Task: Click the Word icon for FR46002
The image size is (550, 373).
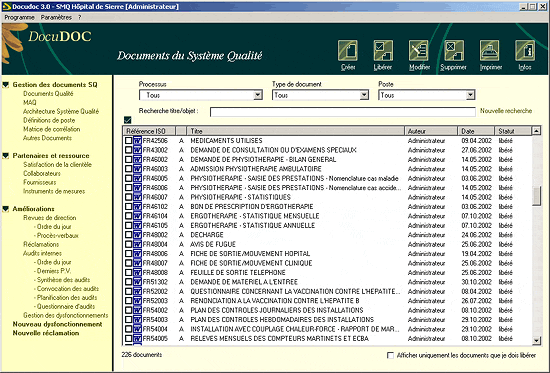Action: [137, 160]
